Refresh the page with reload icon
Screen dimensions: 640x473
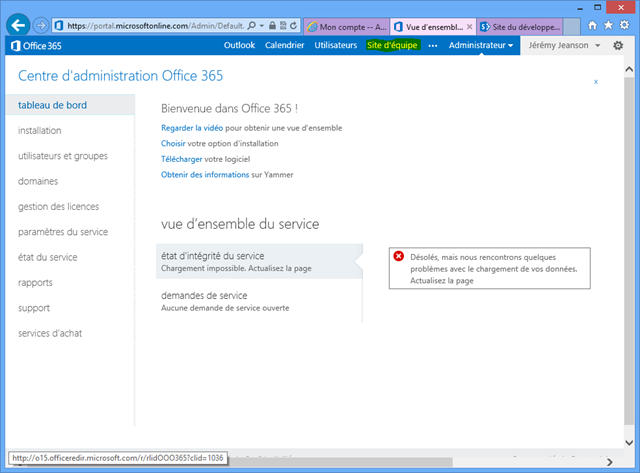[x=293, y=26]
